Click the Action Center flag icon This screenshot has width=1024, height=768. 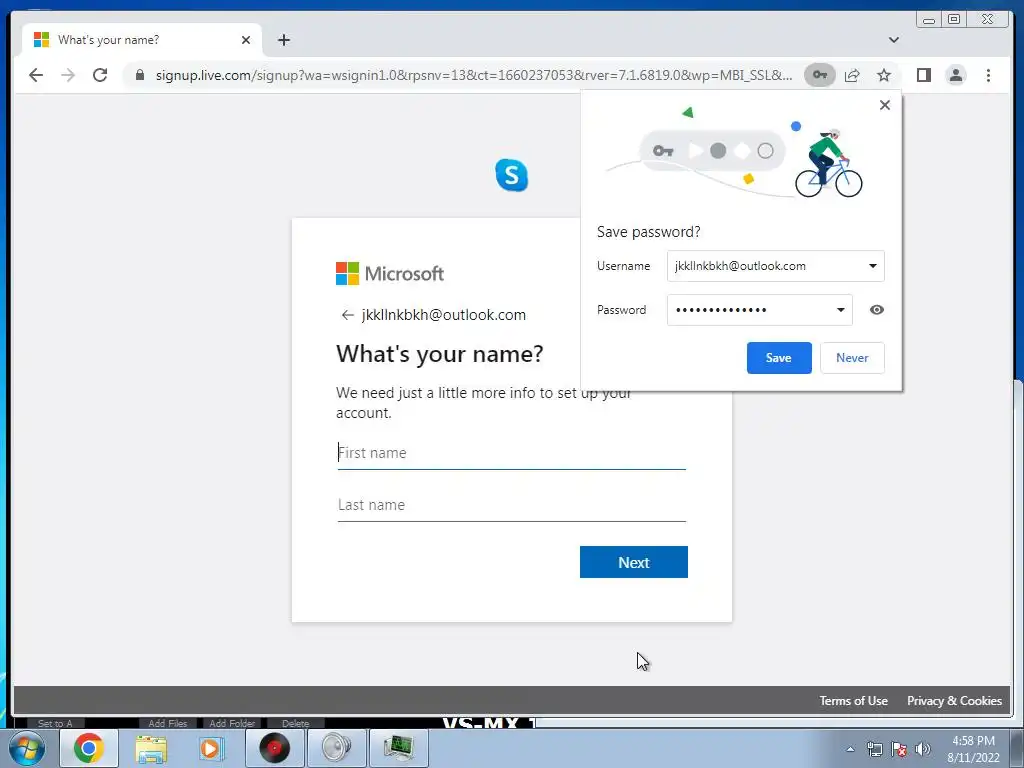(899, 749)
